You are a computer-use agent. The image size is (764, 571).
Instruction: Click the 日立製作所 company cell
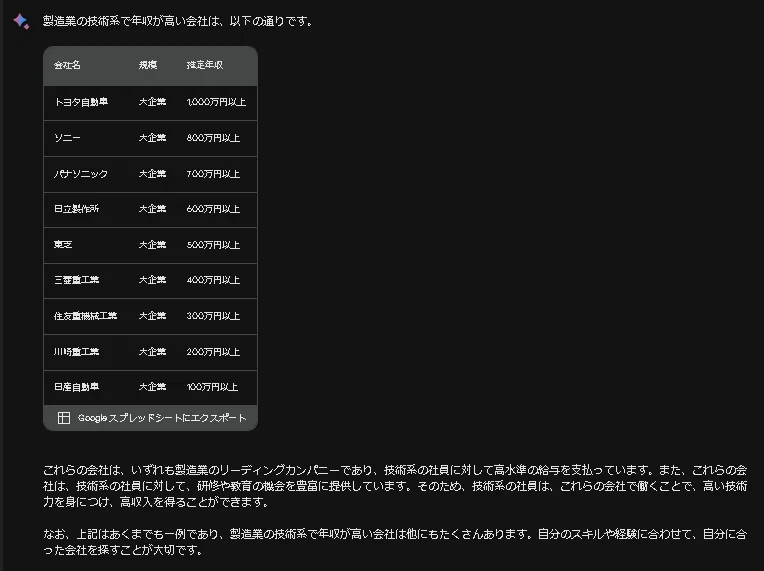tap(76, 209)
